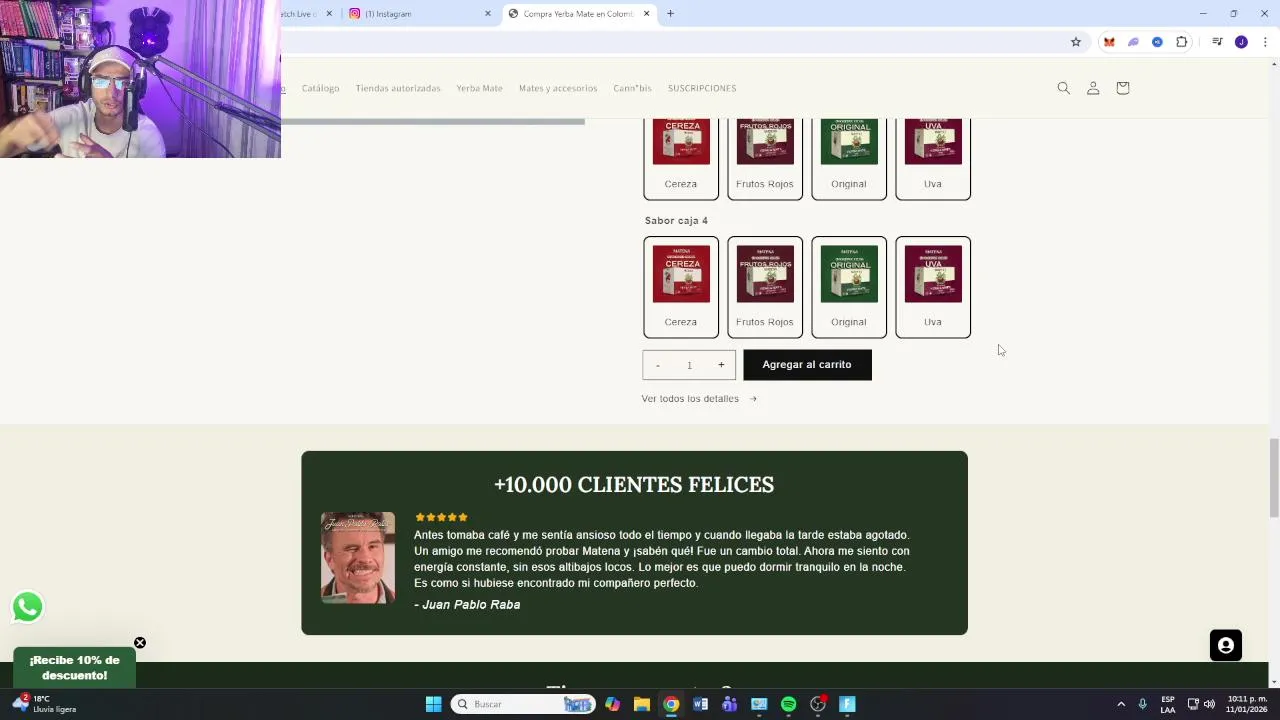Screen dimensions: 1280x720
Task: Open the account login icon
Action: pyautogui.click(x=1093, y=88)
